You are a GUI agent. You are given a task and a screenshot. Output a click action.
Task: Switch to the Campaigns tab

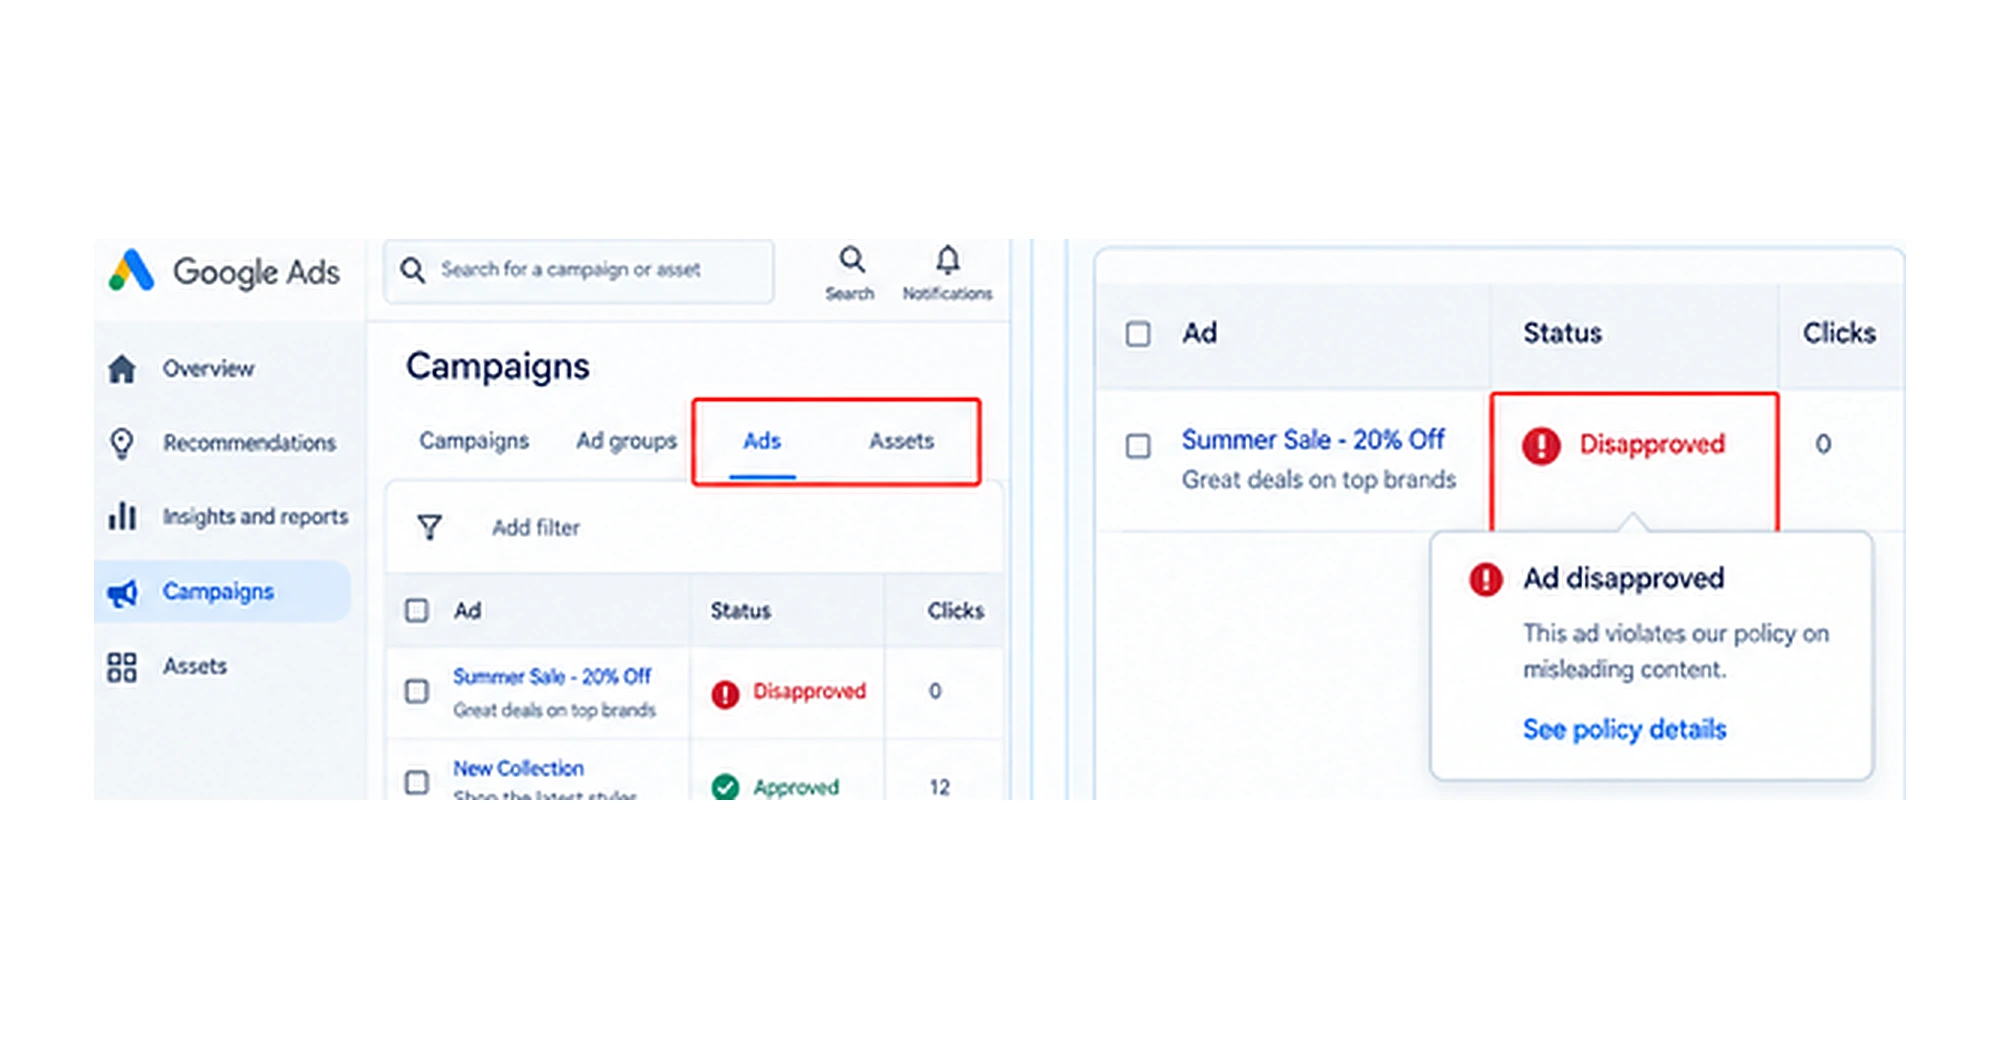(474, 441)
